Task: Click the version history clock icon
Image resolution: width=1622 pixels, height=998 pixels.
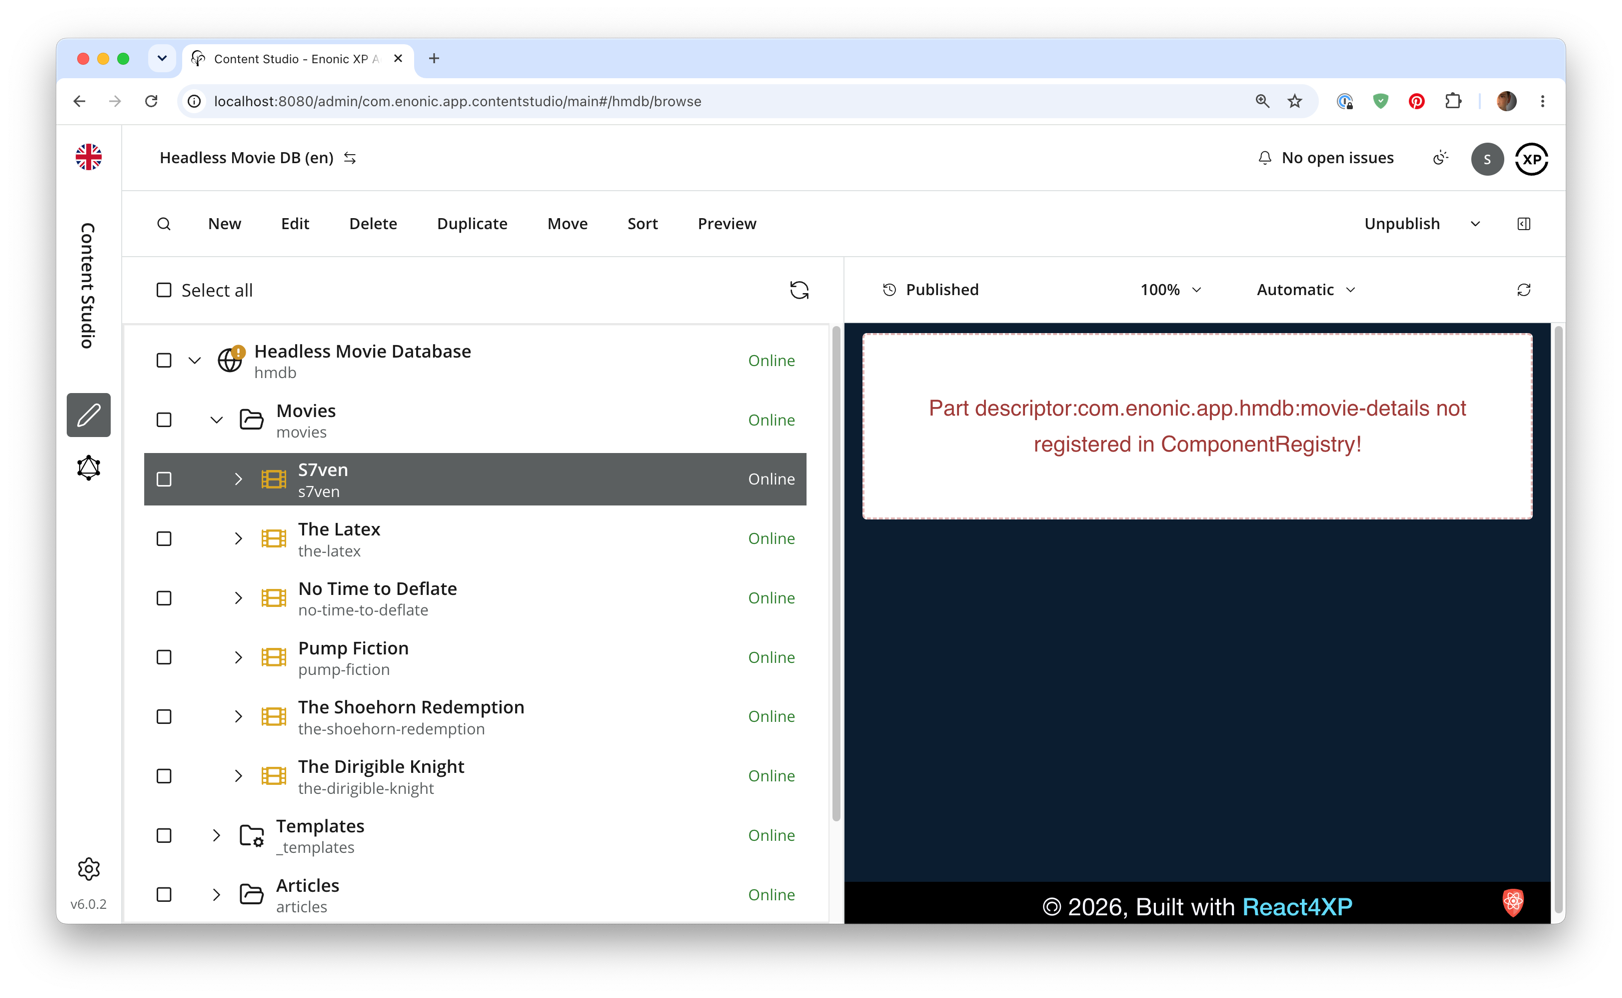Action: point(889,290)
